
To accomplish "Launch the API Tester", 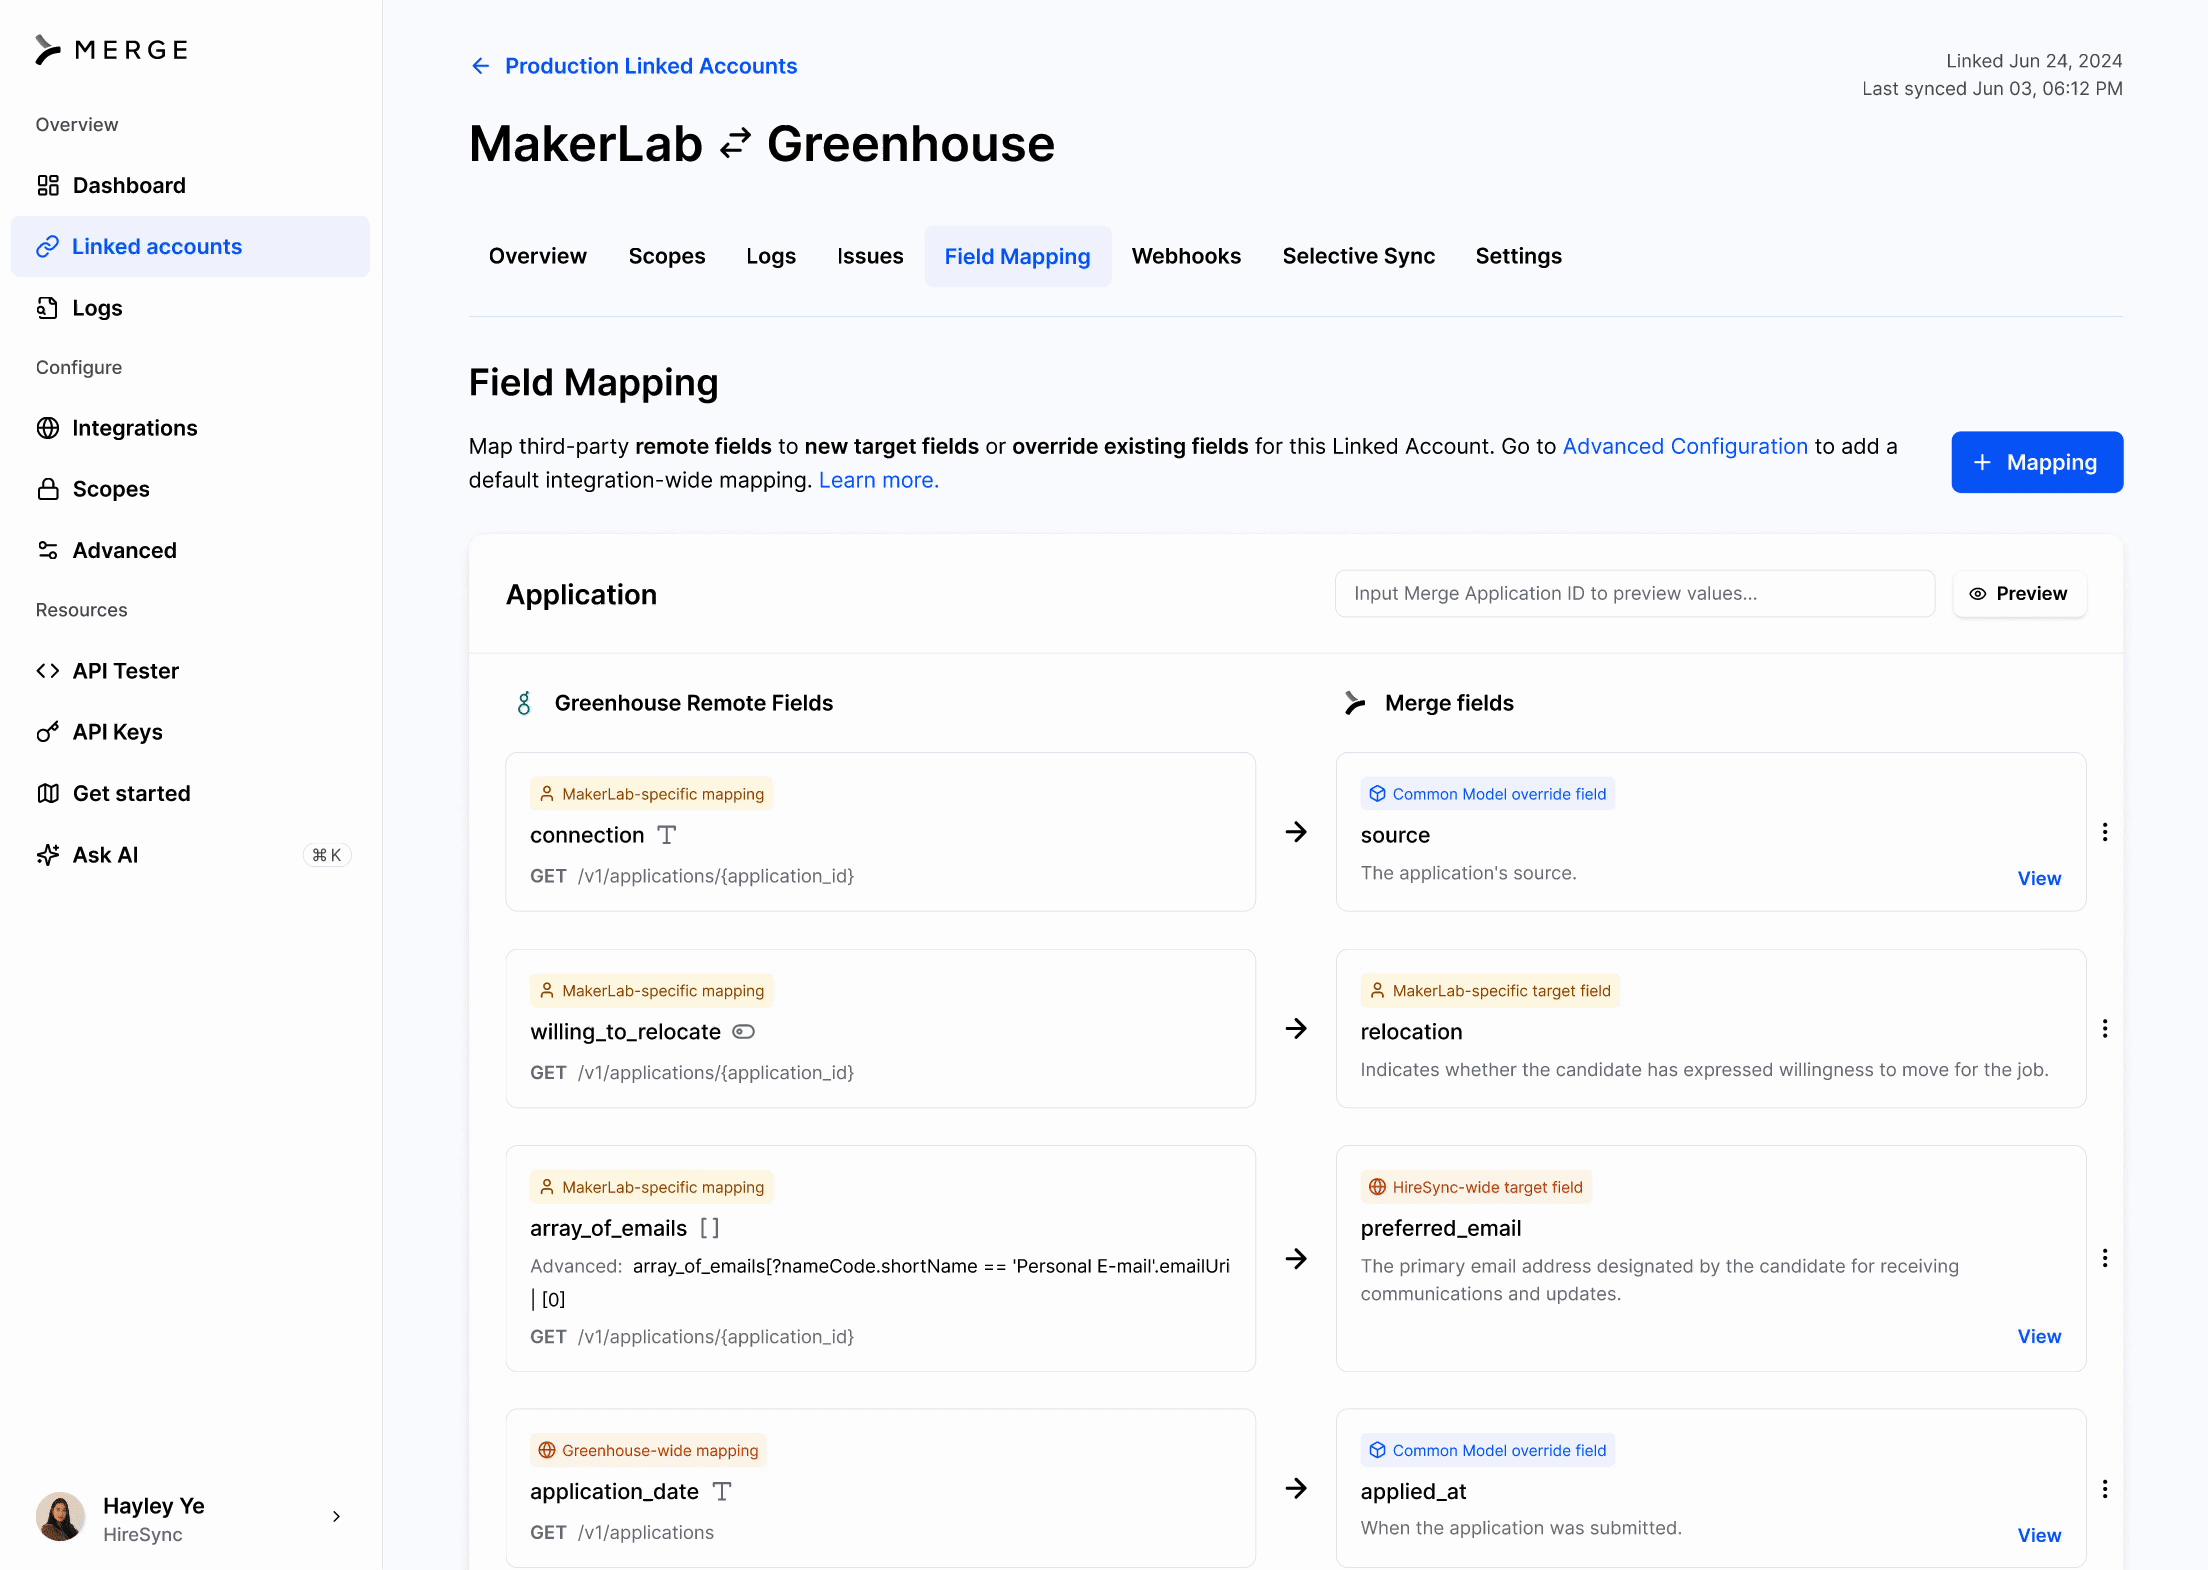I will [190, 671].
